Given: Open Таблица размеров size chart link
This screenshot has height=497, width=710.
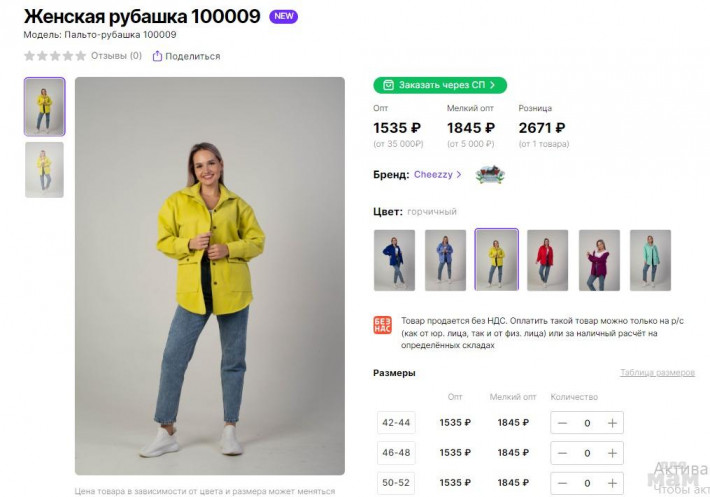Looking at the screenshot, I should click(657, 373).
